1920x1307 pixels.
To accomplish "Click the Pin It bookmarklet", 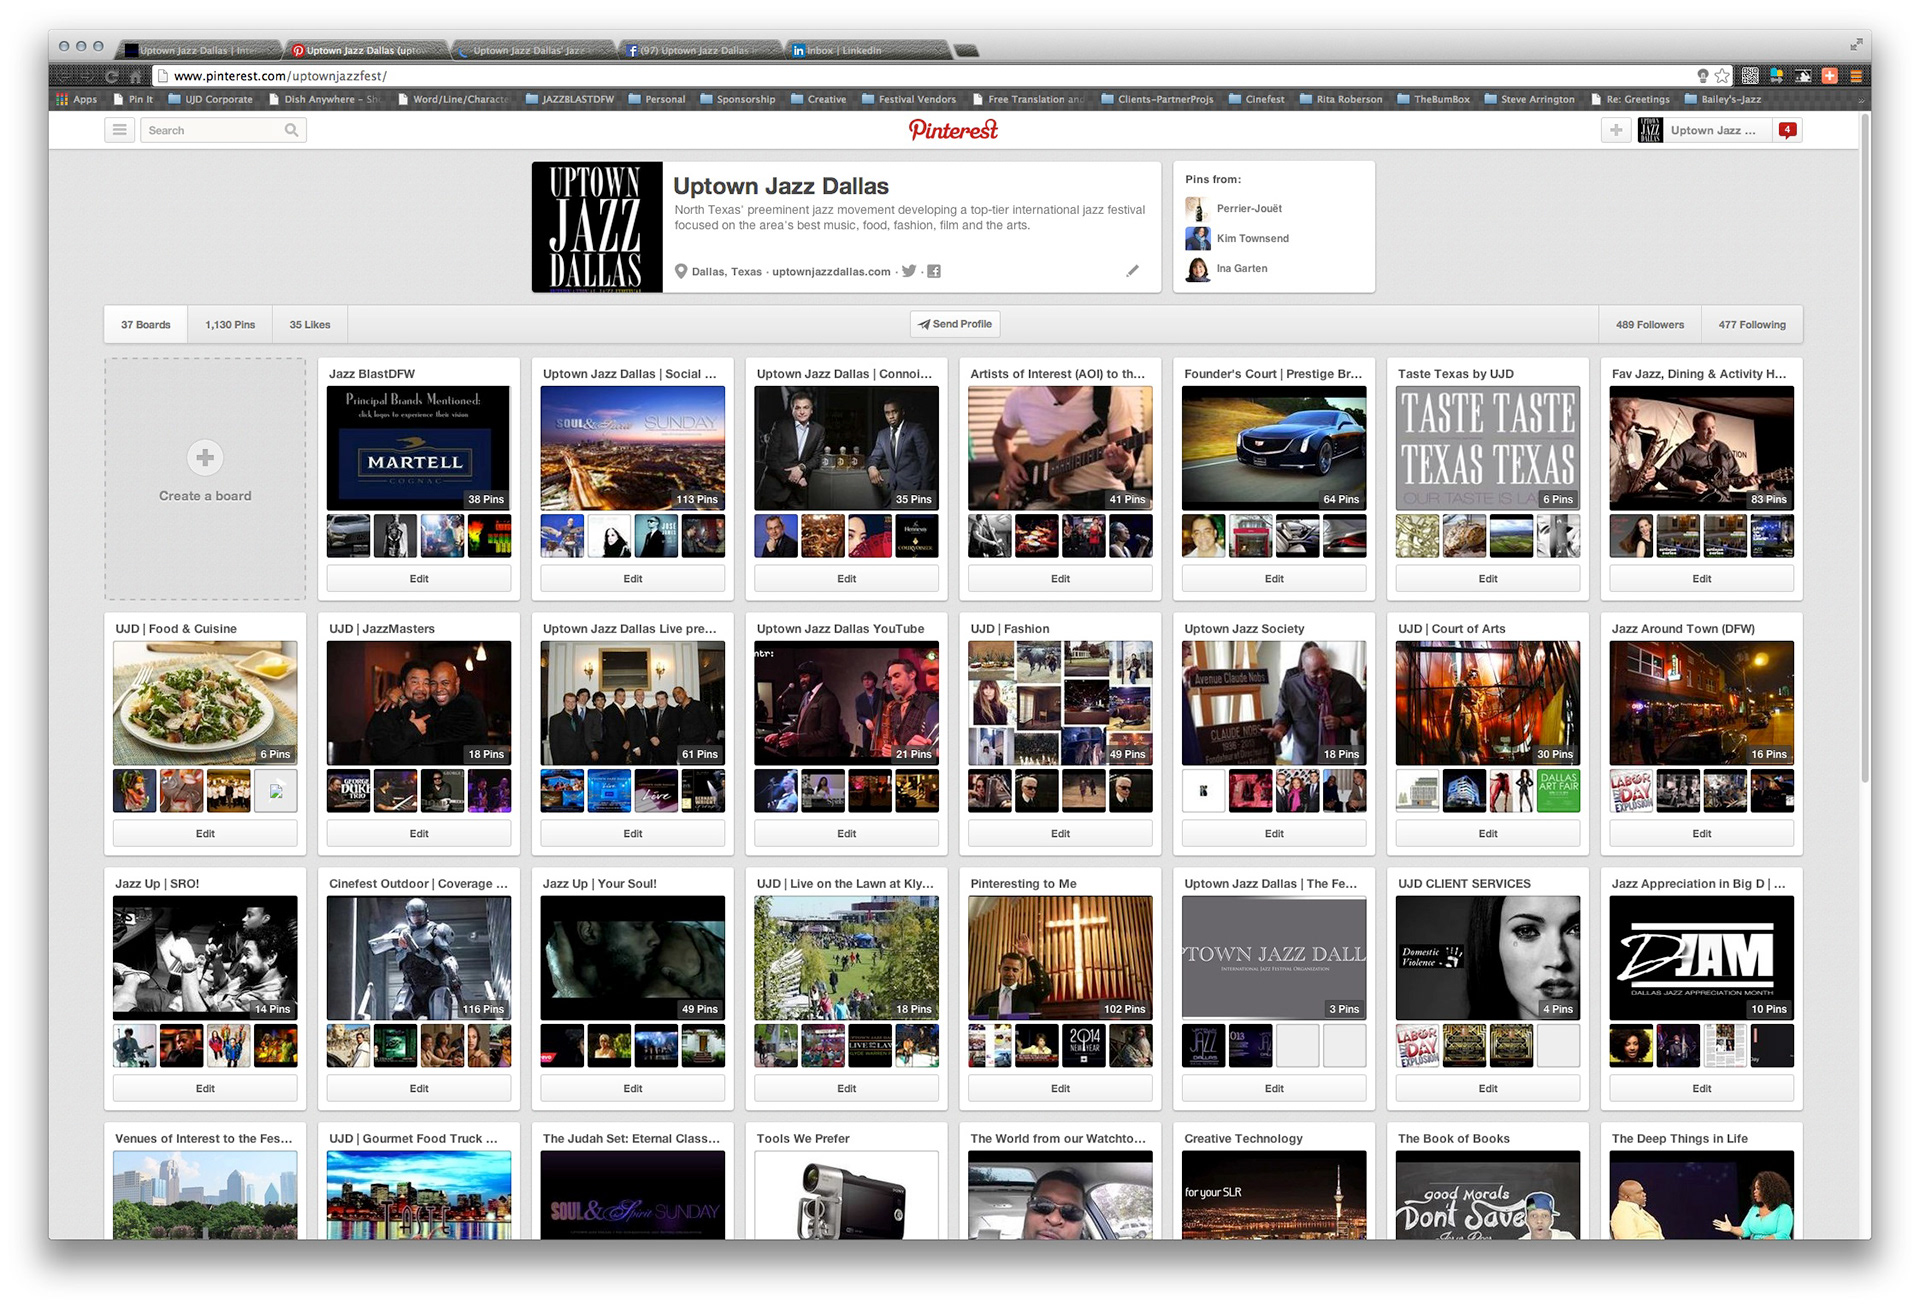I will click(x=134, y=99).
